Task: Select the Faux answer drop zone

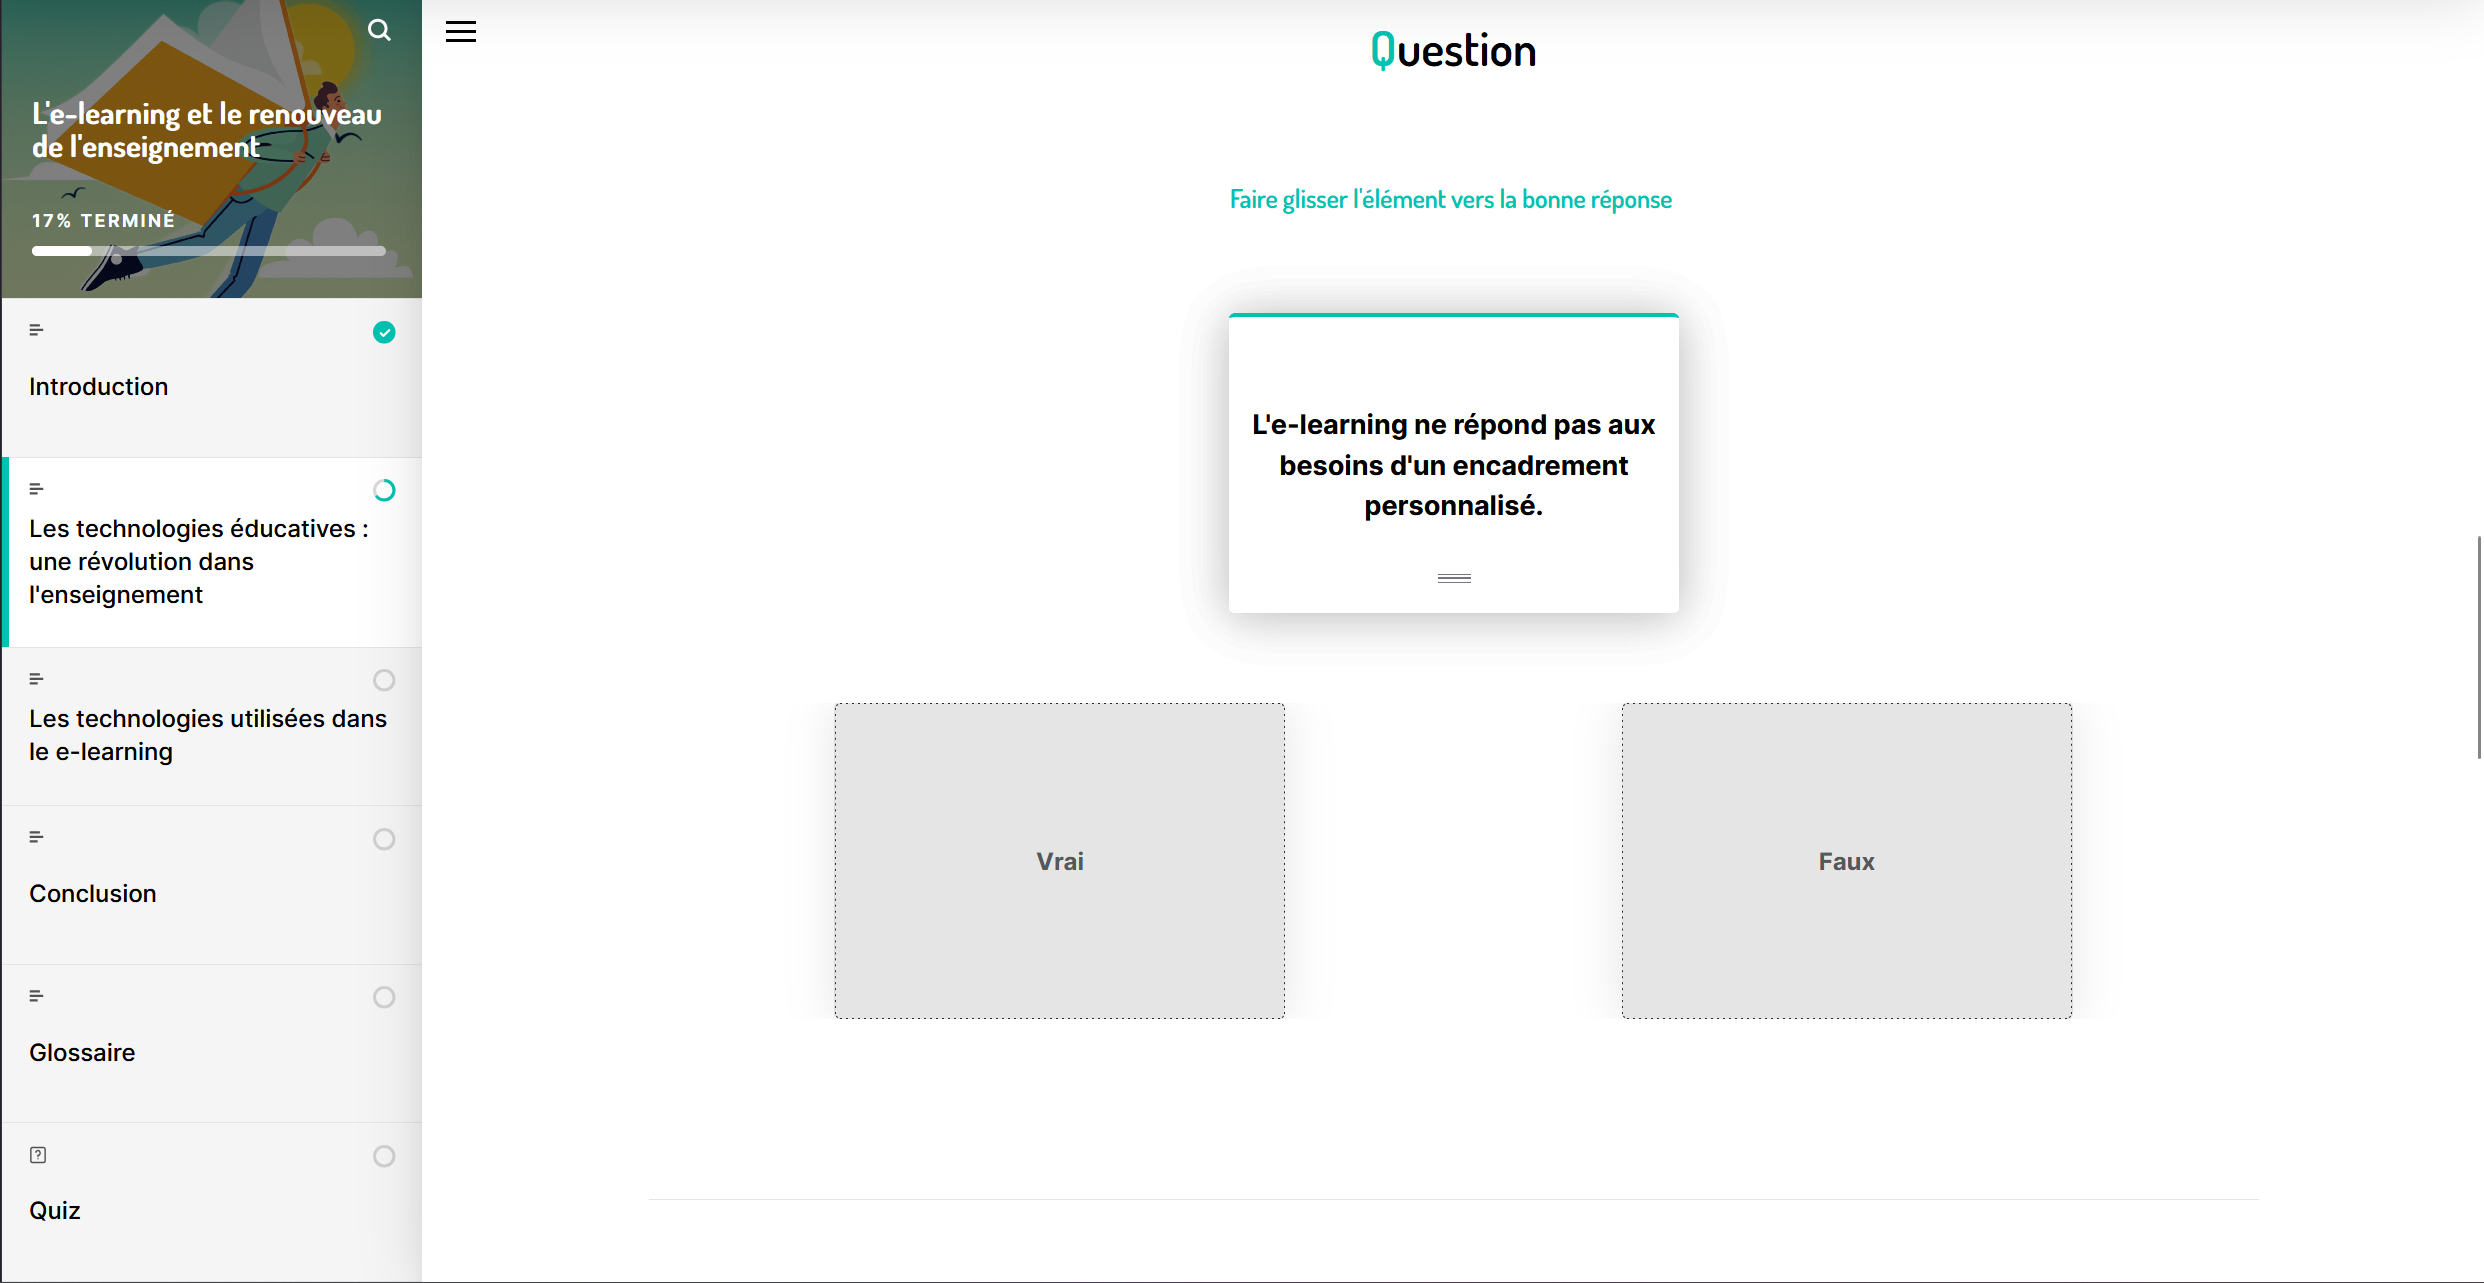Action: coord(1846,860)
